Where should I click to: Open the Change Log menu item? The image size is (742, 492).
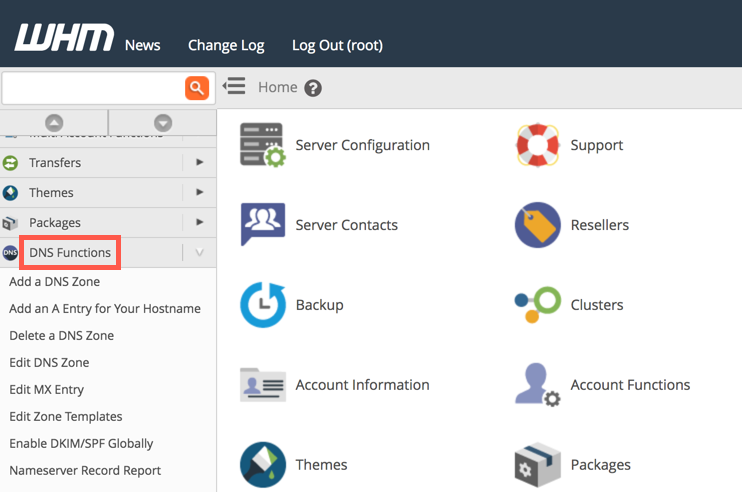point(226,45)
